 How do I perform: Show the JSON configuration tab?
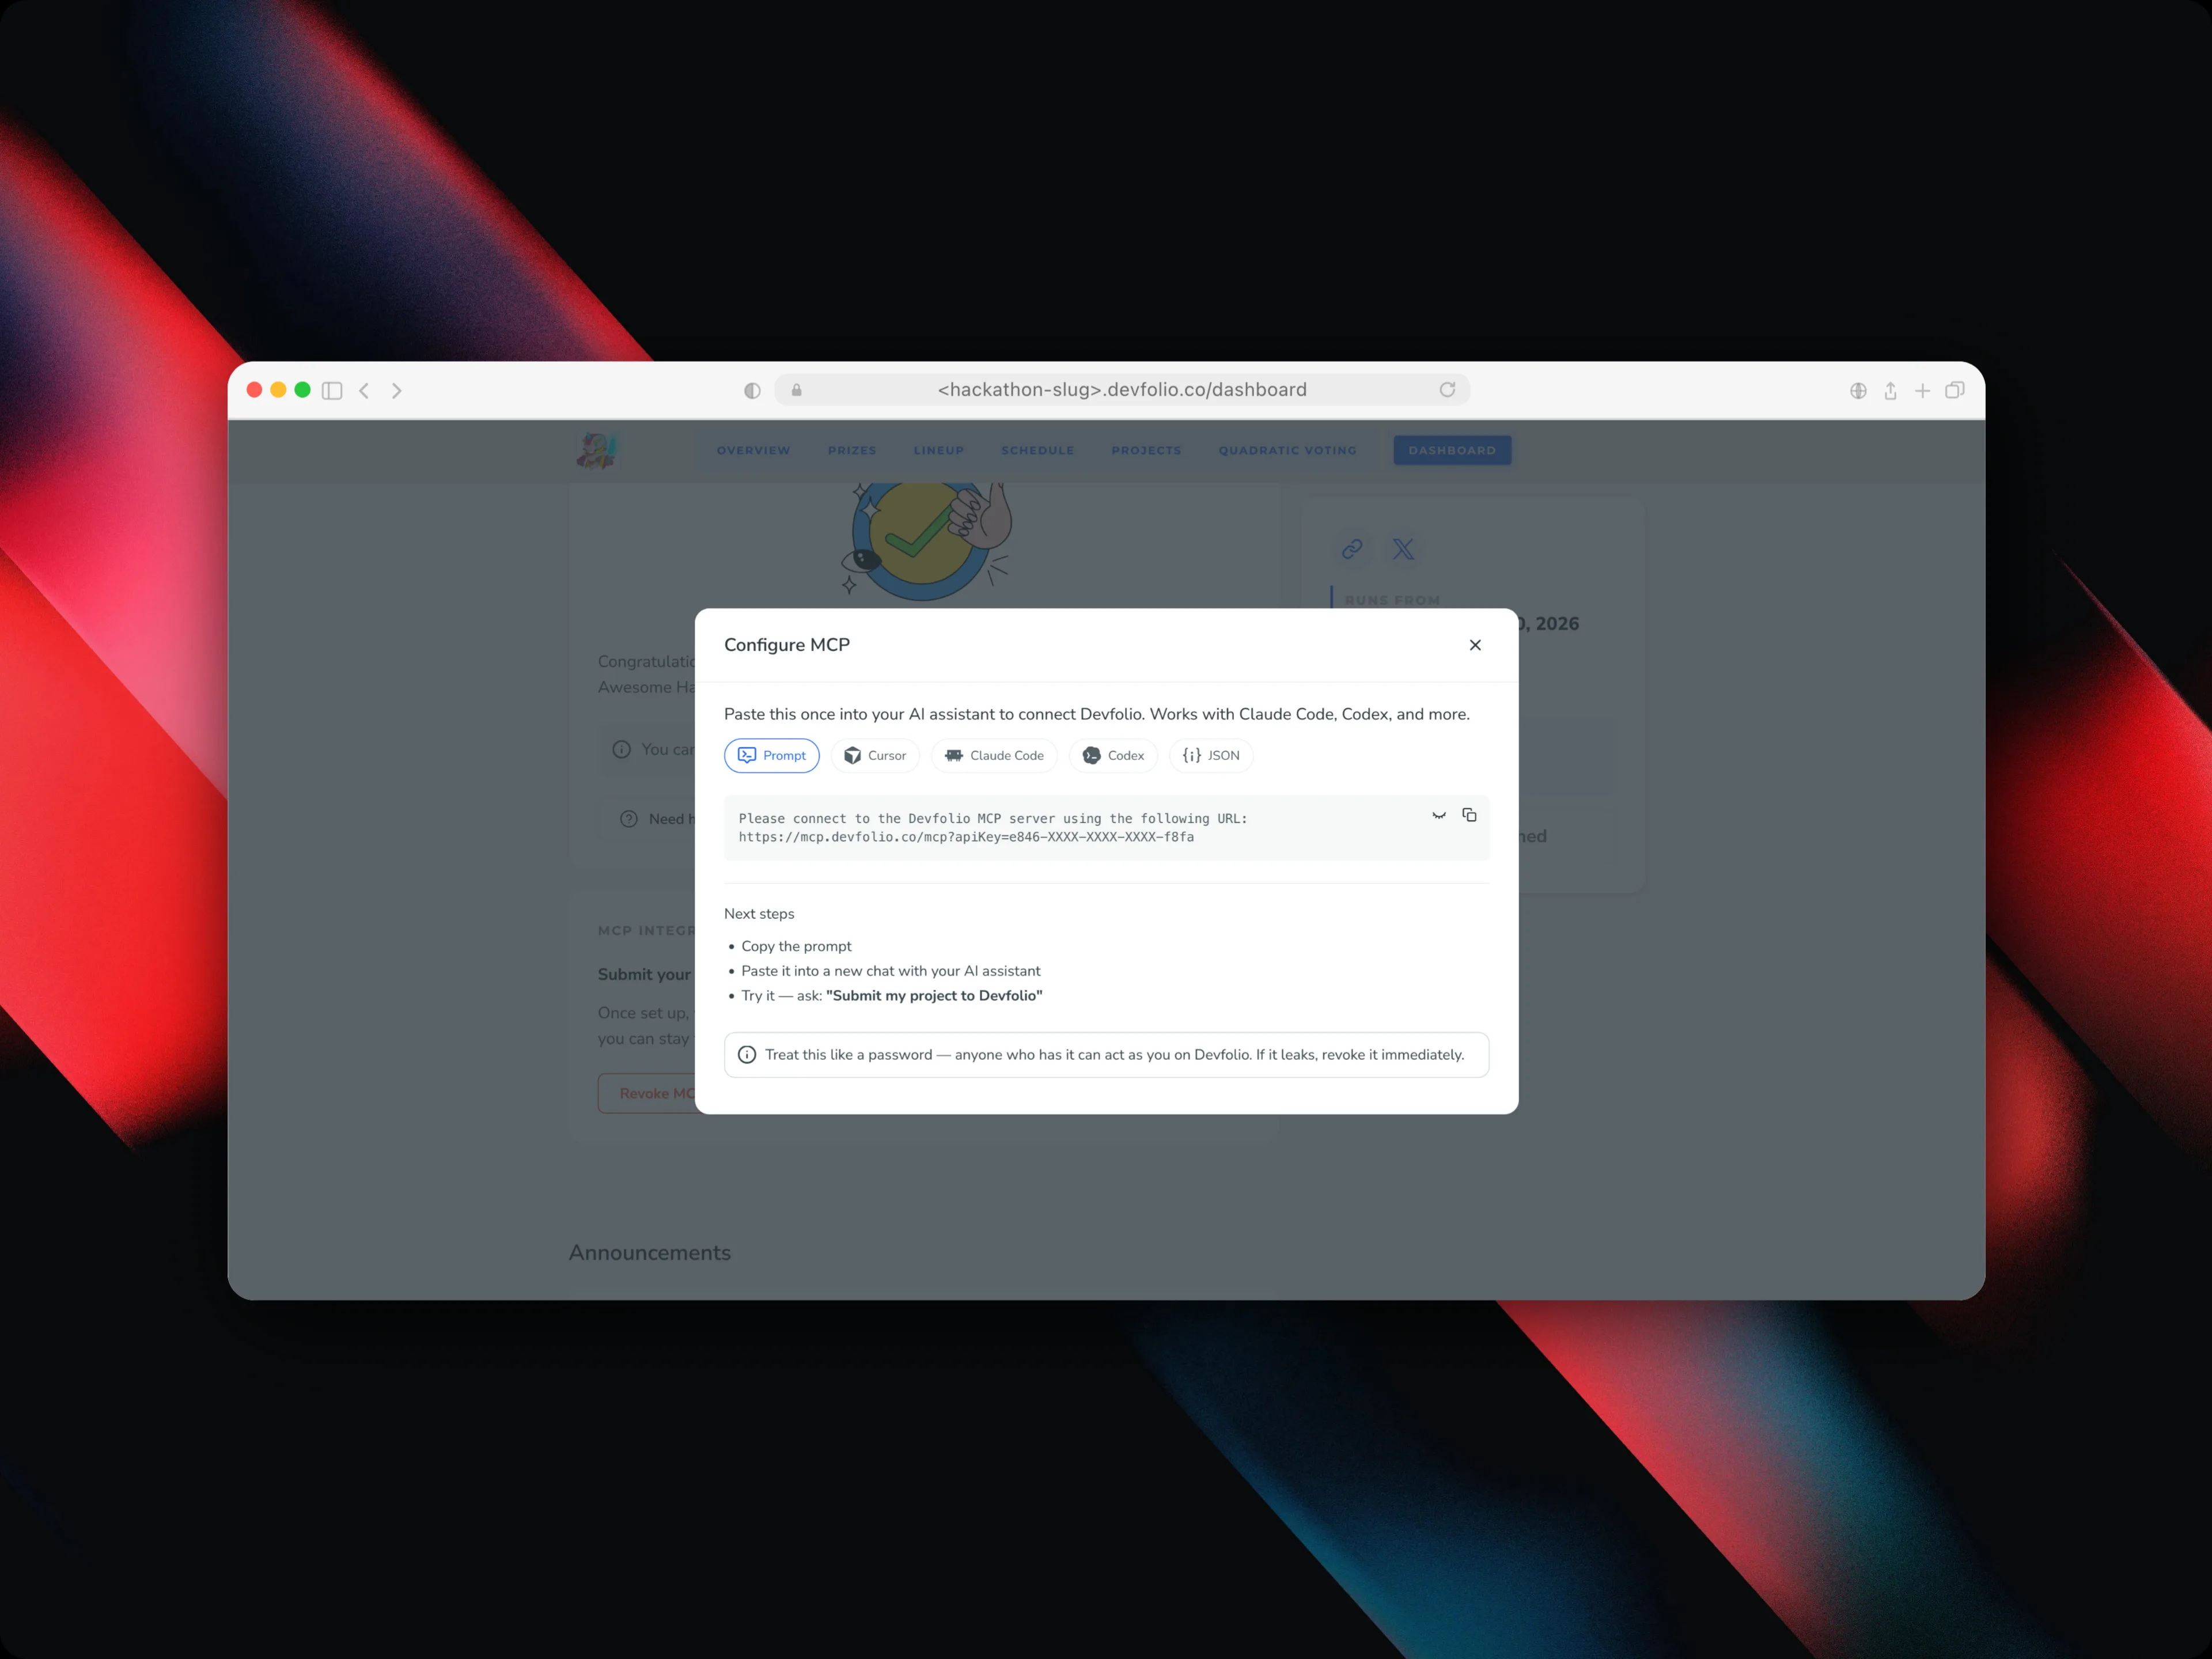(1210, 755)
